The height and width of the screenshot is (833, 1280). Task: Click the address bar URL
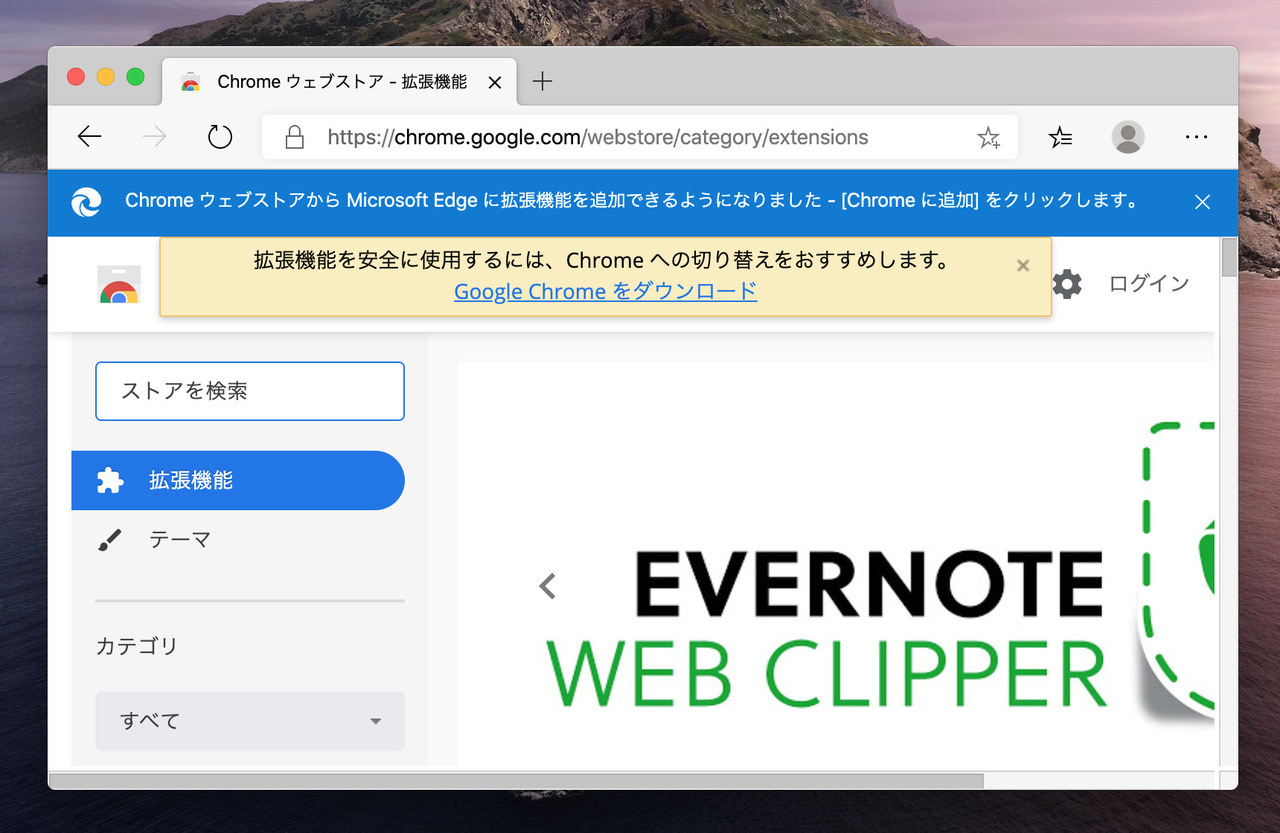pos(598,137)
